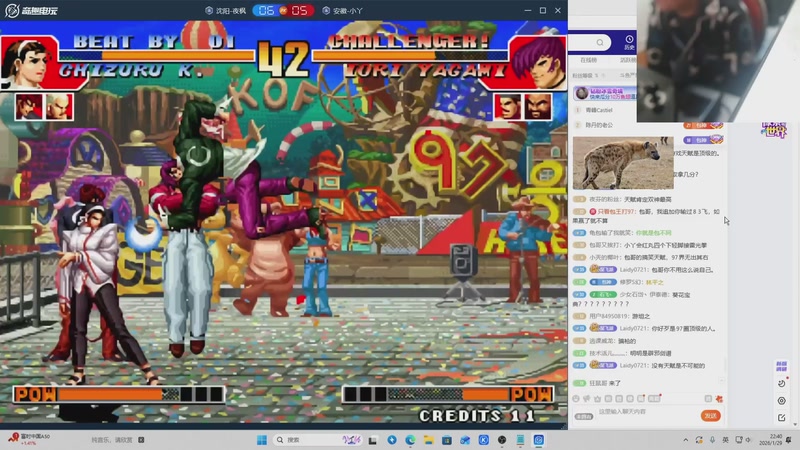Open the Windows Start menu
This screenshot has height=450, width=800.
[262, 440]
